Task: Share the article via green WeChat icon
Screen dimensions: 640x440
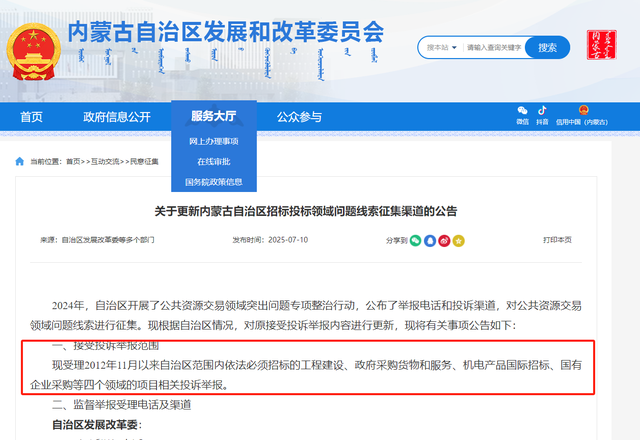Action: tap(415, 241)
